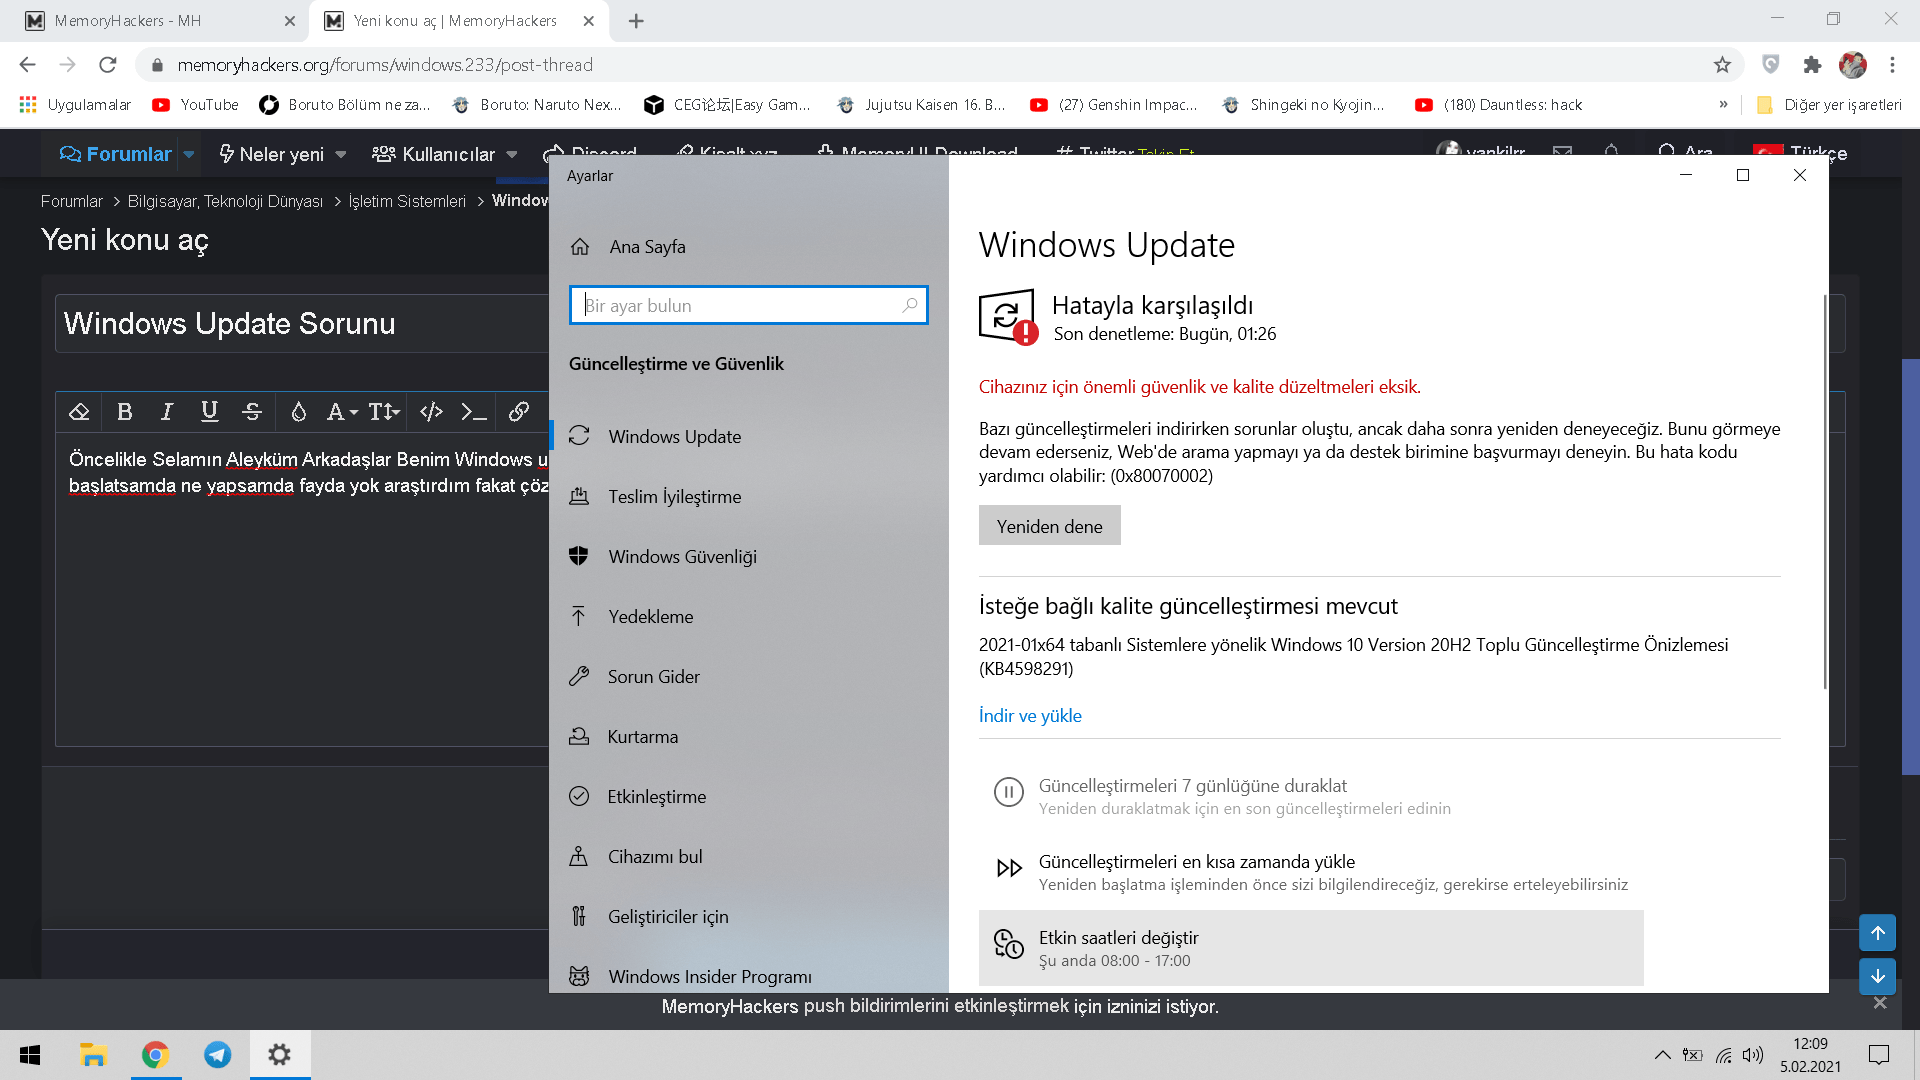Click the Windows Update error status icon
This screenshot has height=1080, width=1920.
pyautogui.click(x=1008, y=318)
